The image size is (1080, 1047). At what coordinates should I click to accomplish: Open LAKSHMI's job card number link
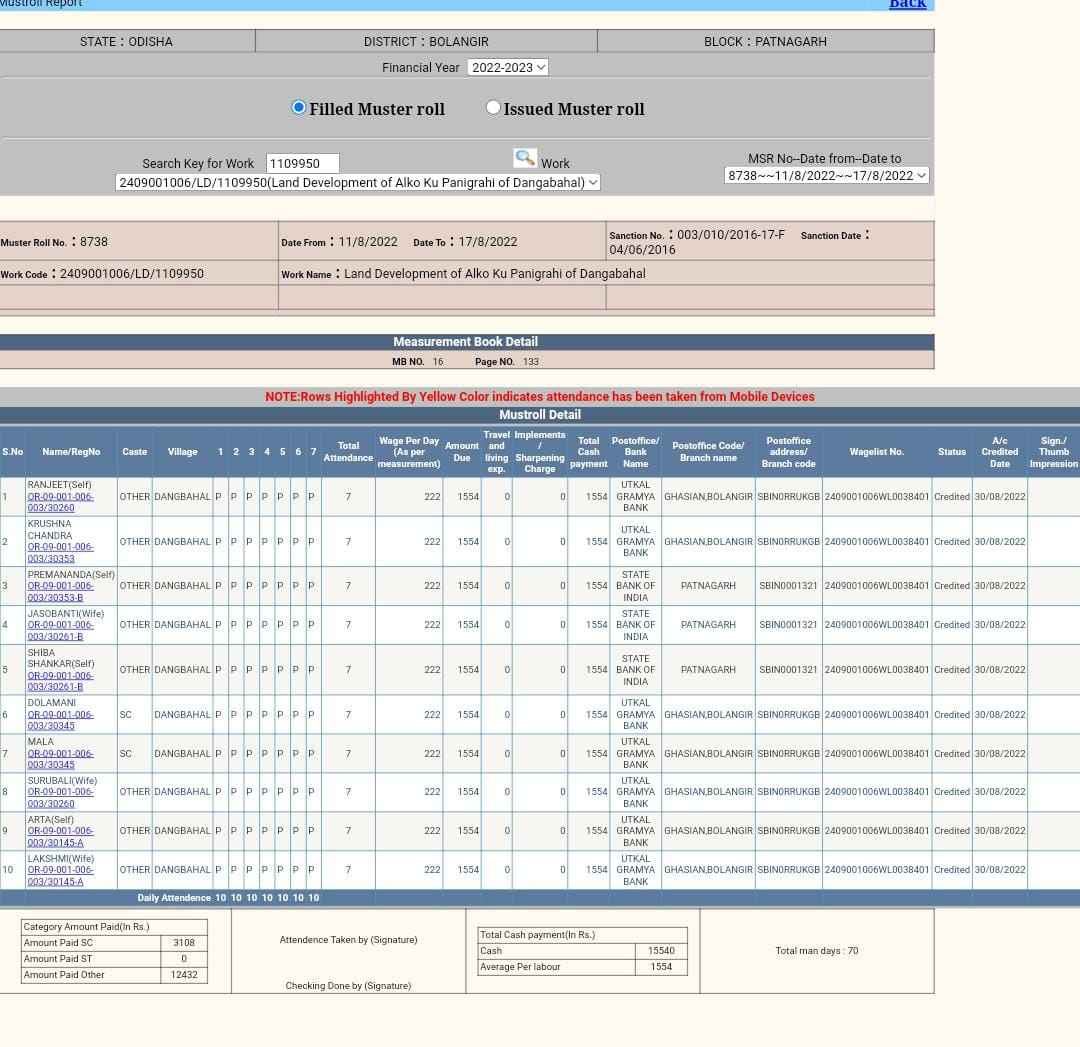[61, 876]
